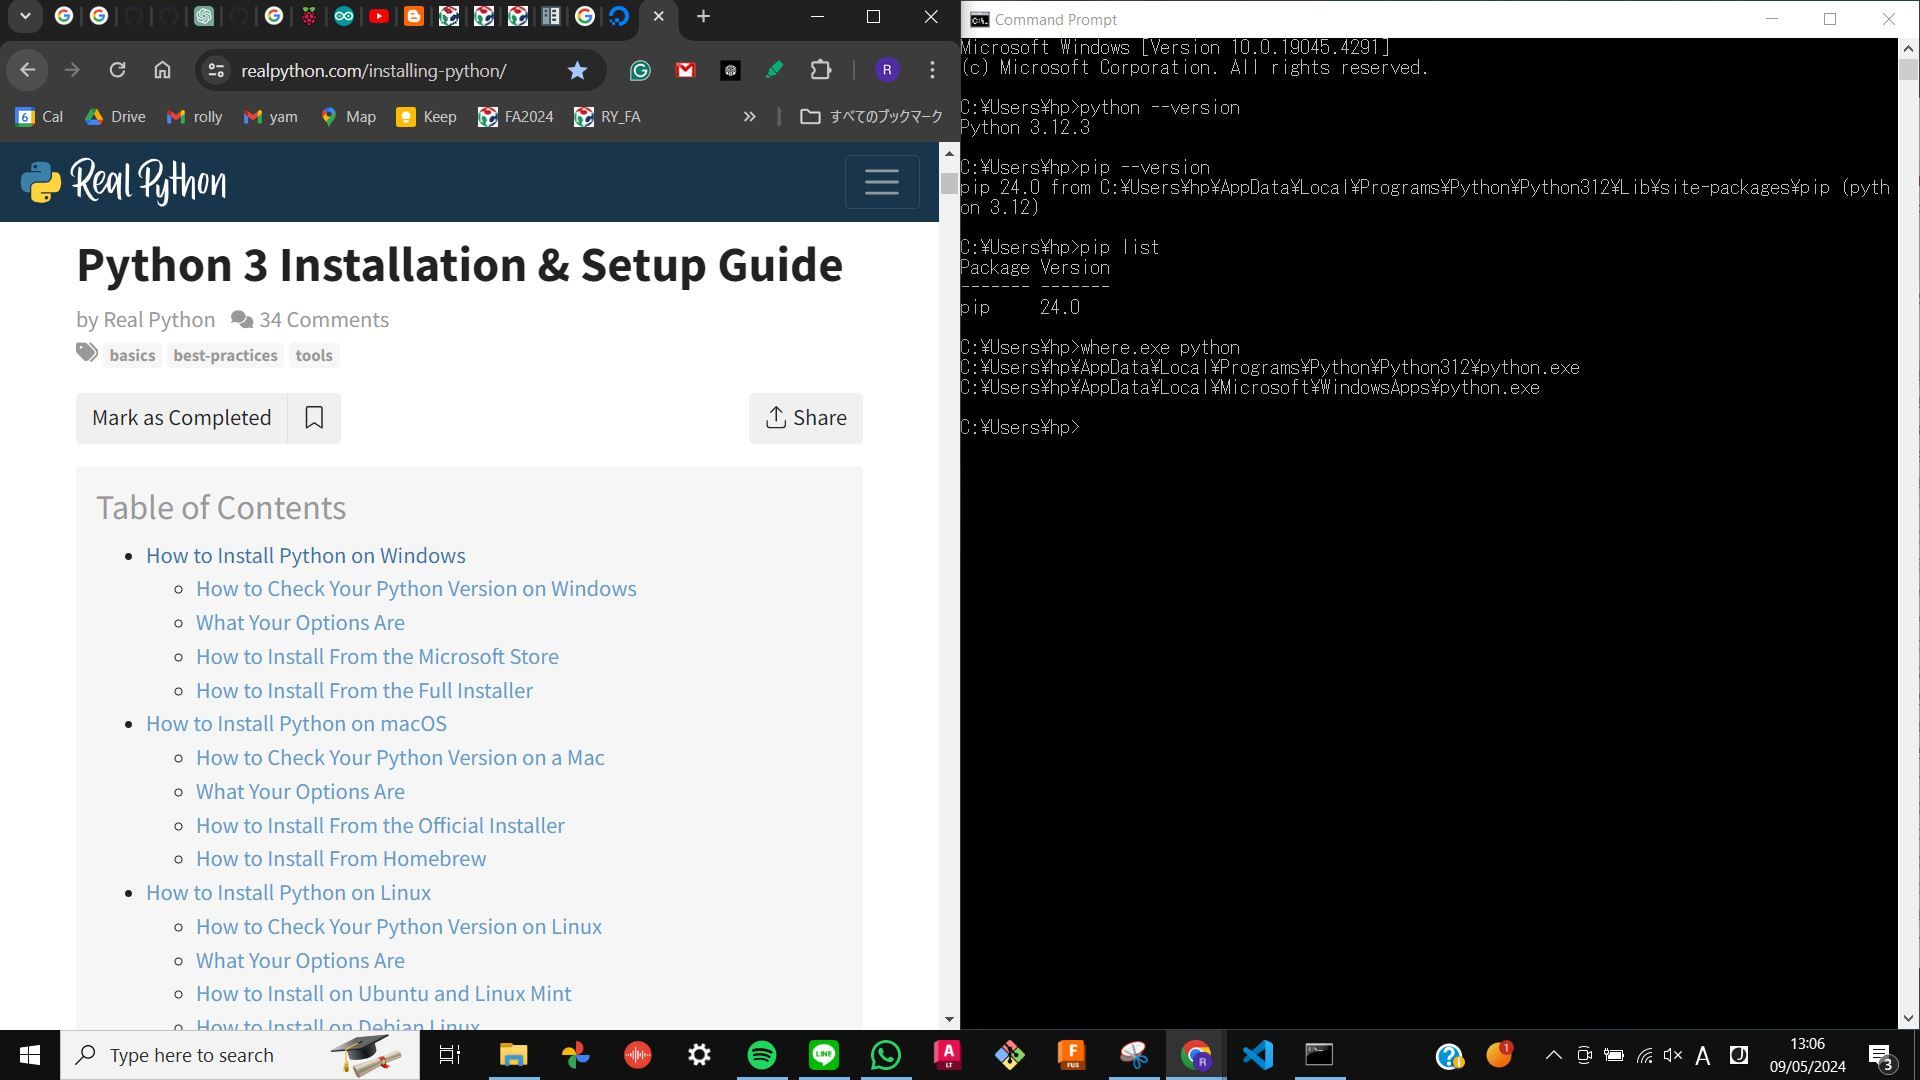Open the 34 Comments link
This screenshot has height=1080, width=1920.
pos(310,320)
